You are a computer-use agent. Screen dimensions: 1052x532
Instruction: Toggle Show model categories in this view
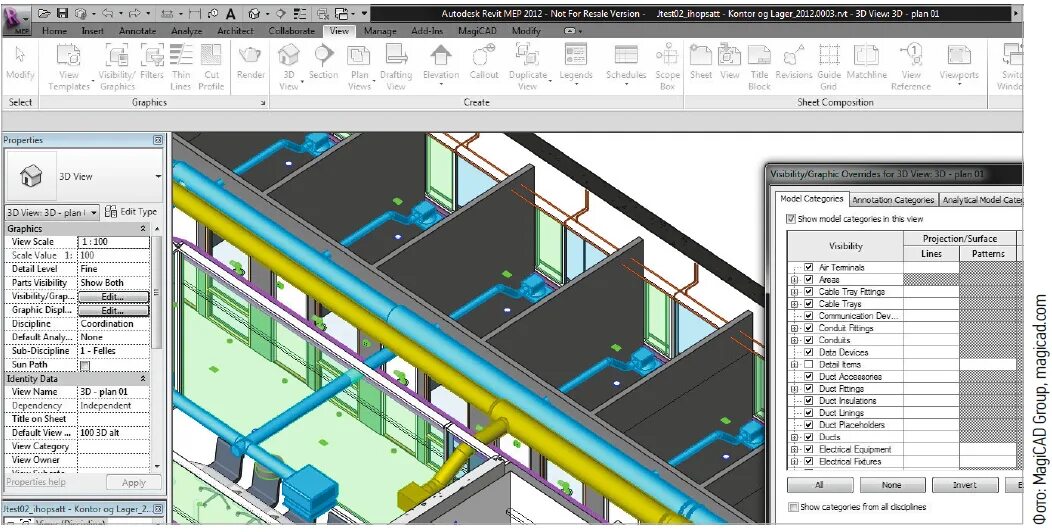[x=792, y=219]
